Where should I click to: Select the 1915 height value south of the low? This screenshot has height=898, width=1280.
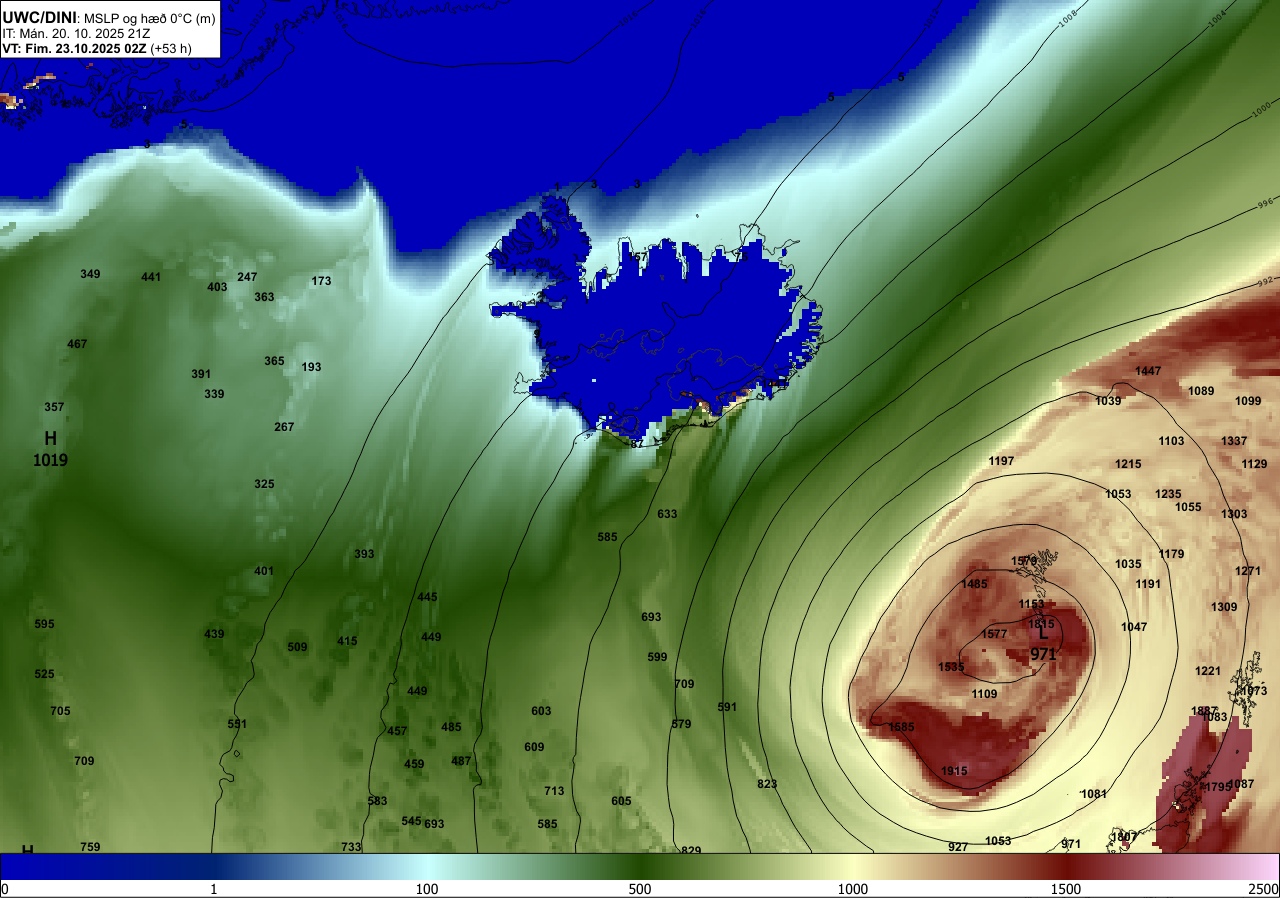(x=954, y=771)
